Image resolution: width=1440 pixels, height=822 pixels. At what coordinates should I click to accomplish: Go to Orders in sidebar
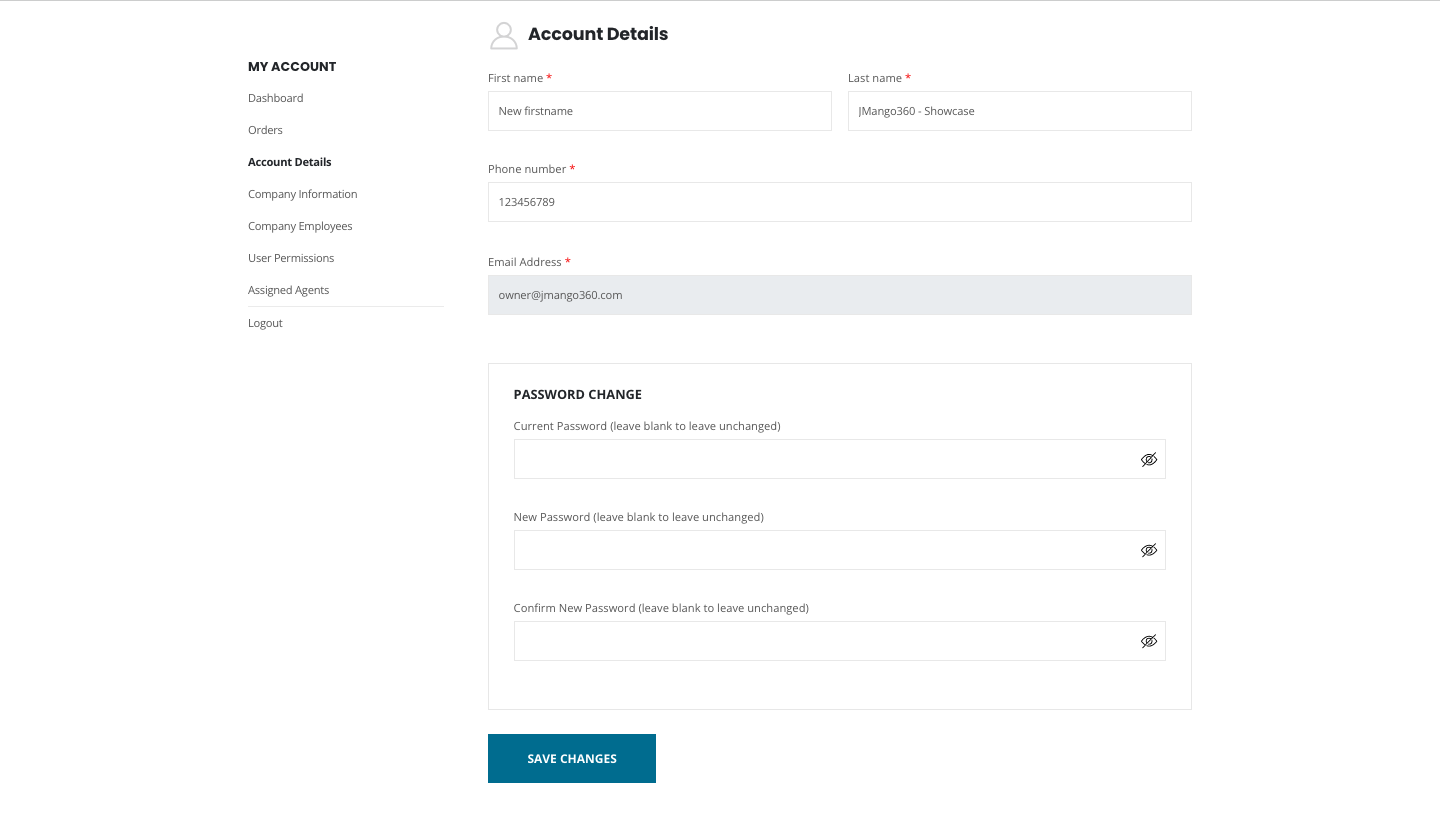[x=265, y=130]
